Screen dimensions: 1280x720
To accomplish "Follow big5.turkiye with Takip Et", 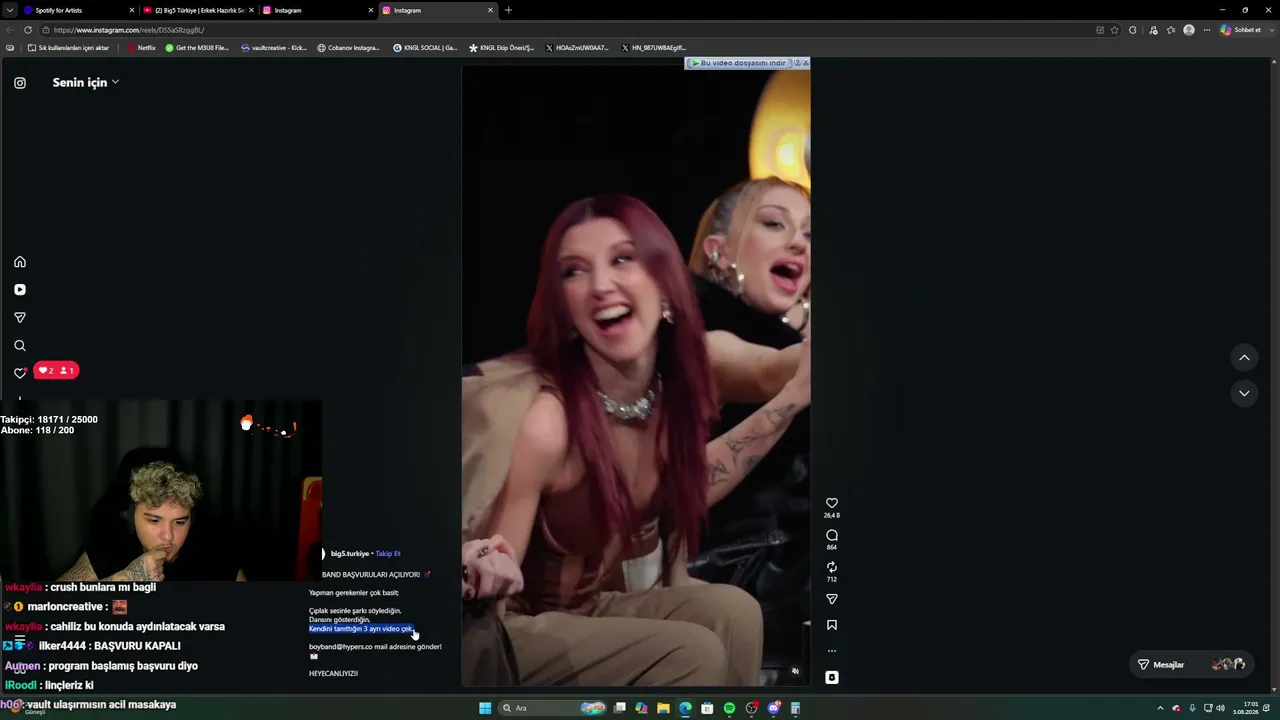I will click(x=388, y=554).
